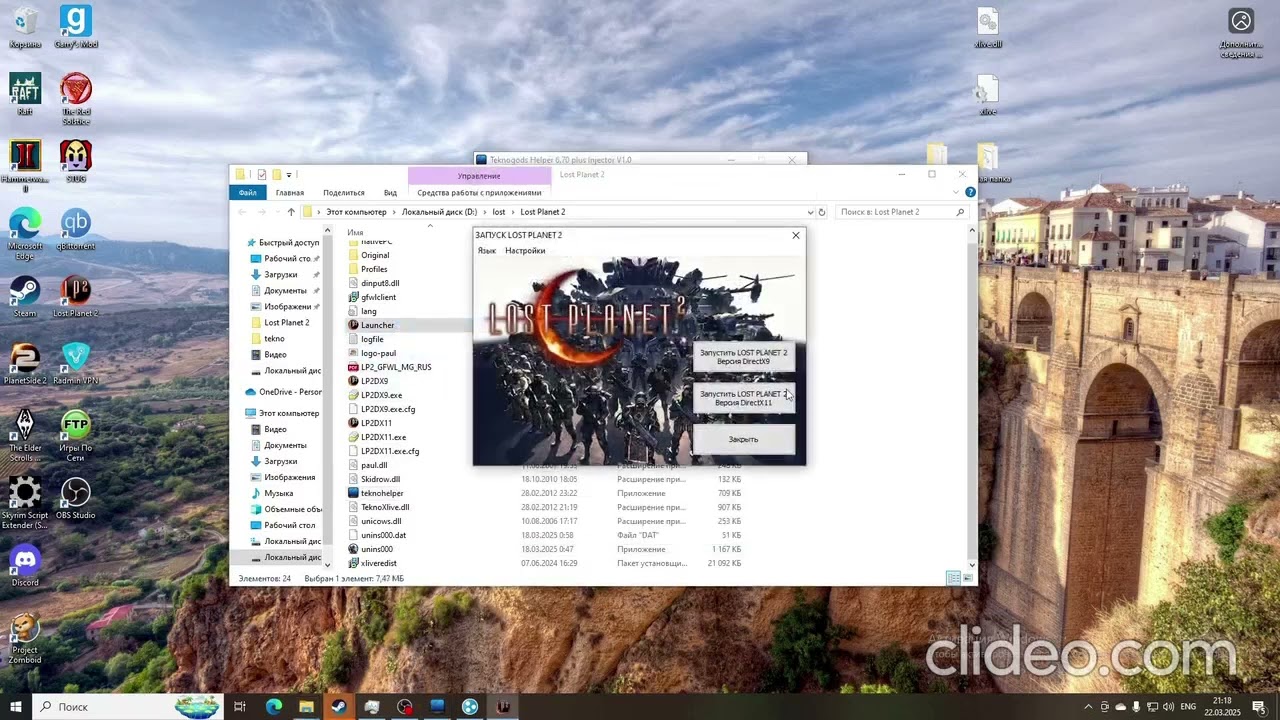Sort files by the Имя column header
This screenshot has height=720, width=1280.
point(355,232)
